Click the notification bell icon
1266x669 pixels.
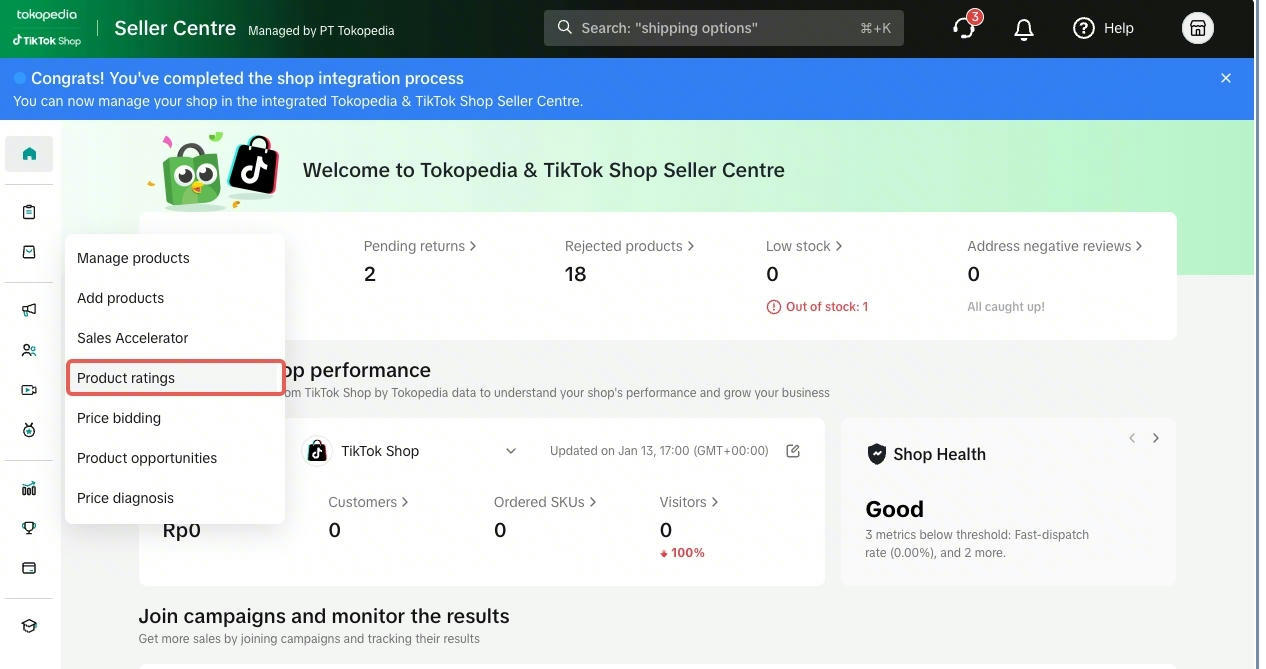tap(1023, 29)
